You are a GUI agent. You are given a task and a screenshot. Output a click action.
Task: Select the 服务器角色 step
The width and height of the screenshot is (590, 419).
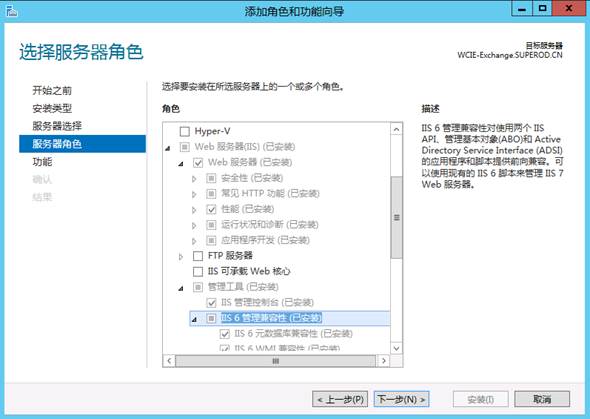[x=82, y=144]
